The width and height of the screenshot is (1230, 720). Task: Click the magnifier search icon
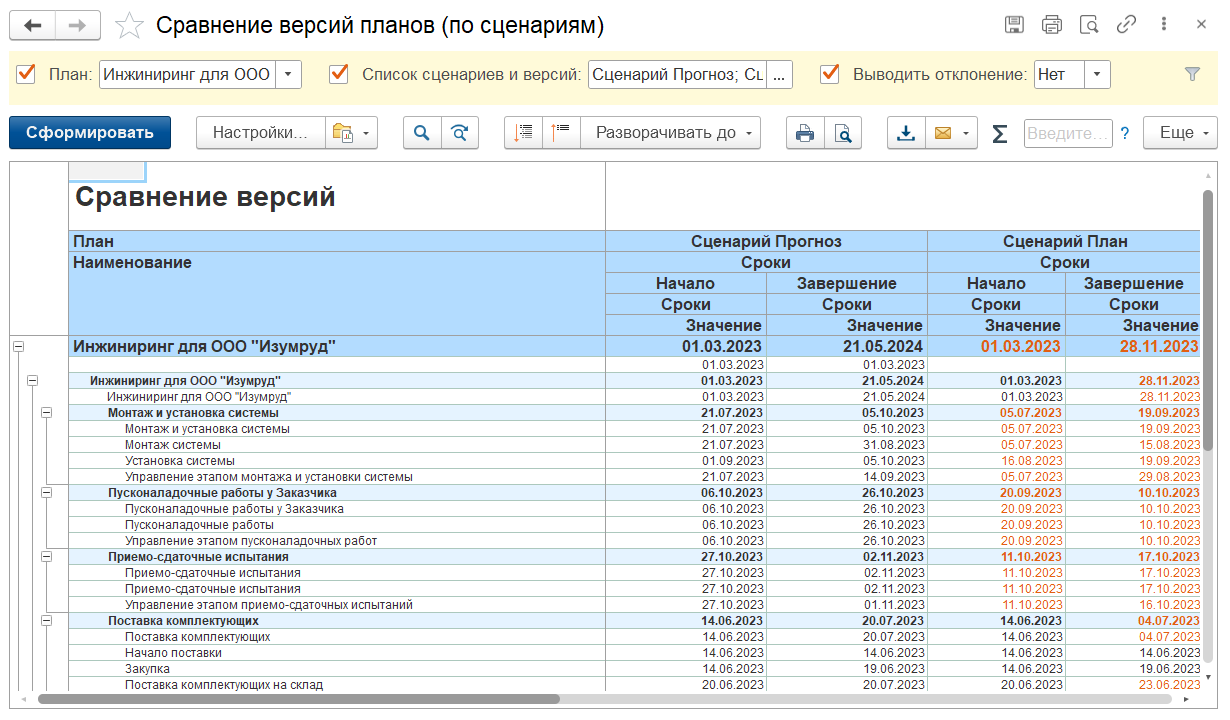coord(422,133)
